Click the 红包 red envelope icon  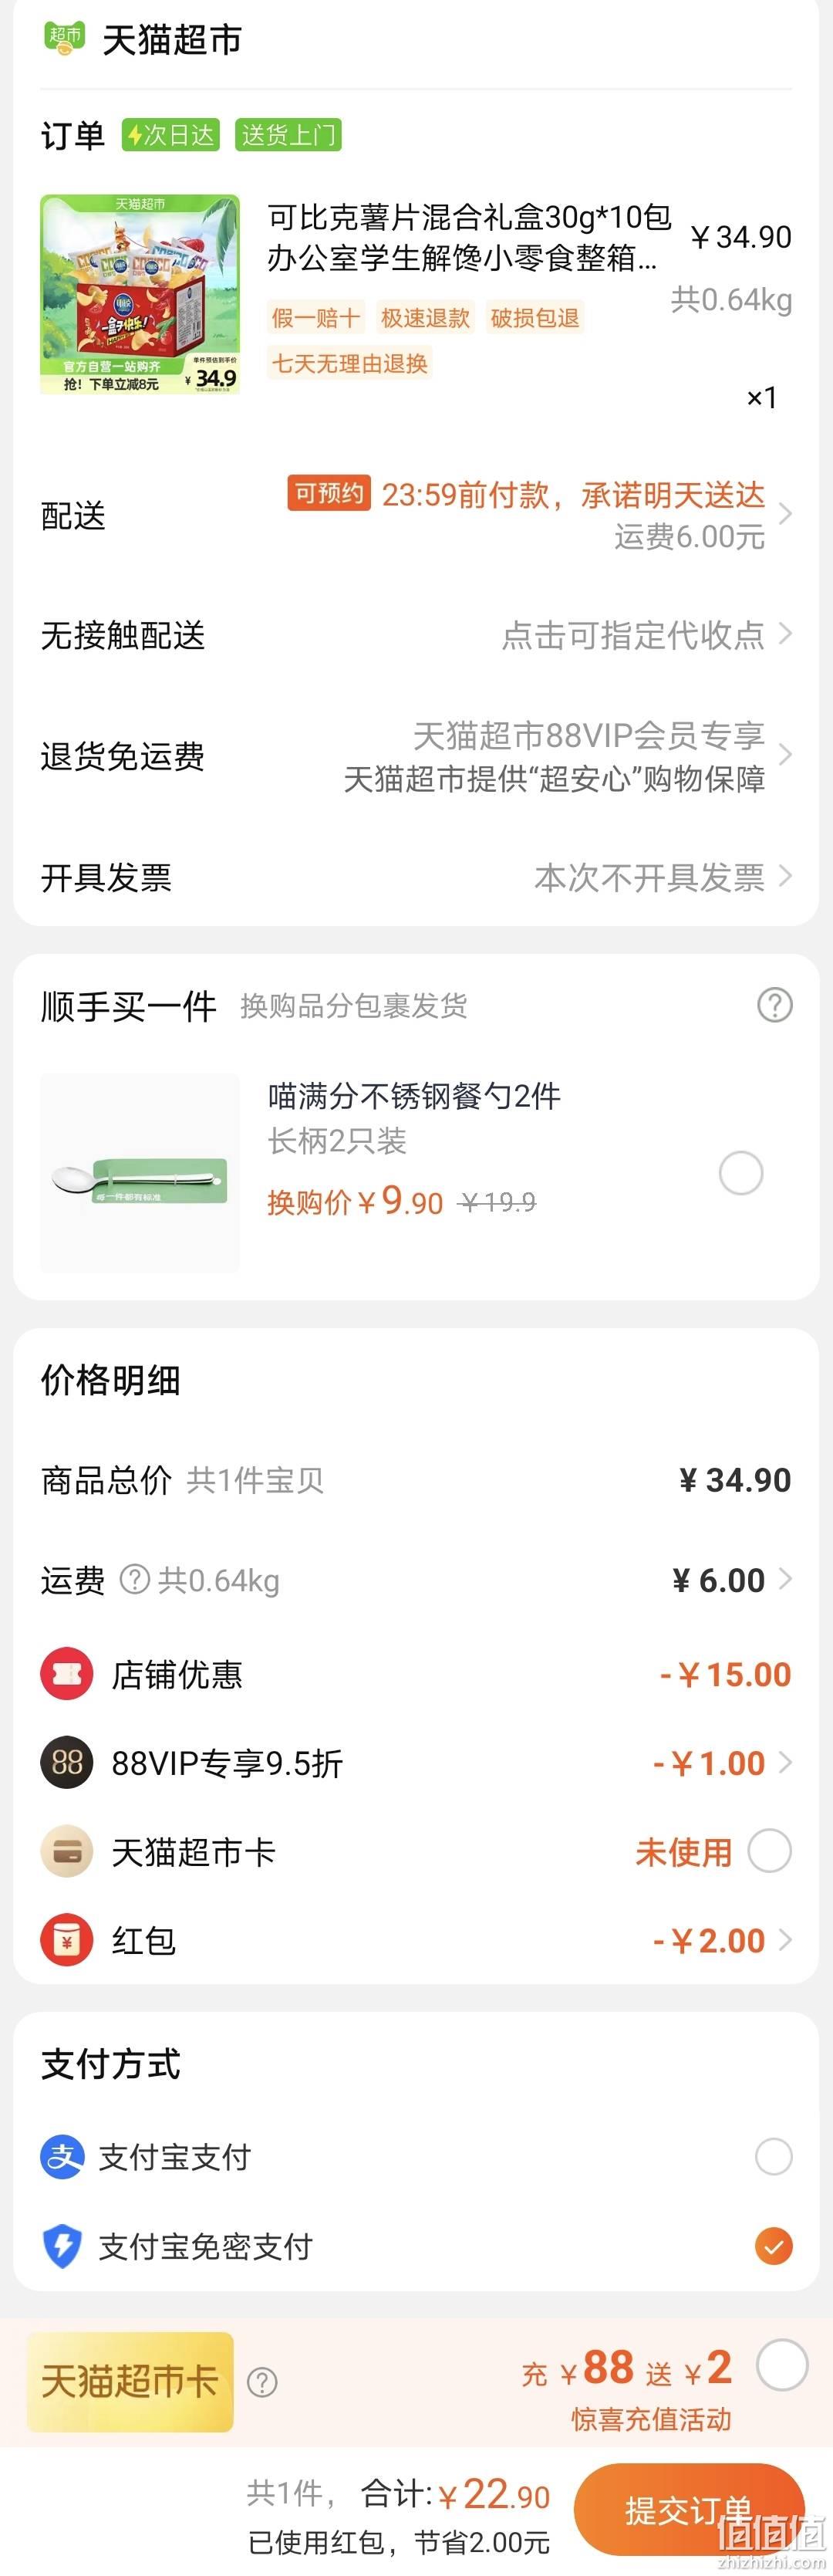pyautogui.click(x=67, y=1940)
